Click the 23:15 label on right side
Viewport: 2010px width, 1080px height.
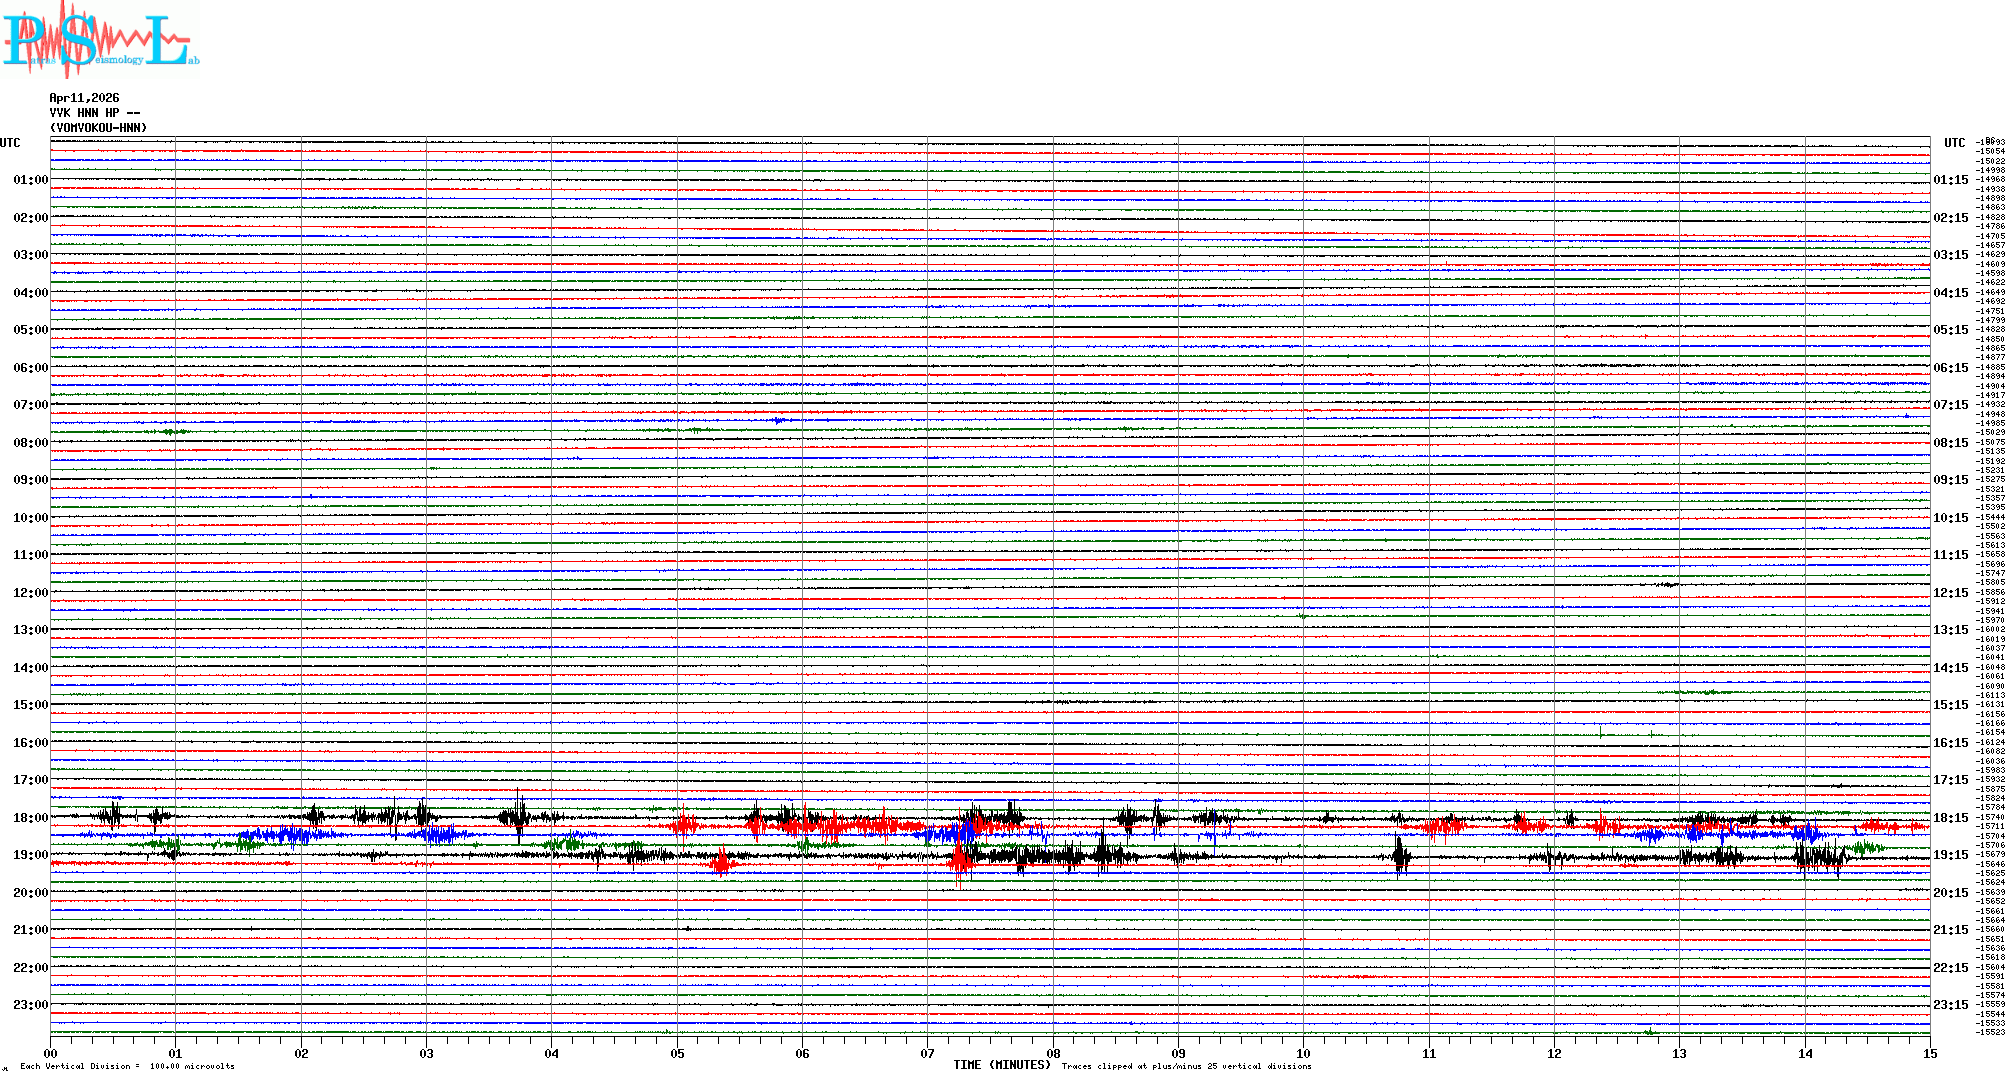(x=1950, y=1005)
